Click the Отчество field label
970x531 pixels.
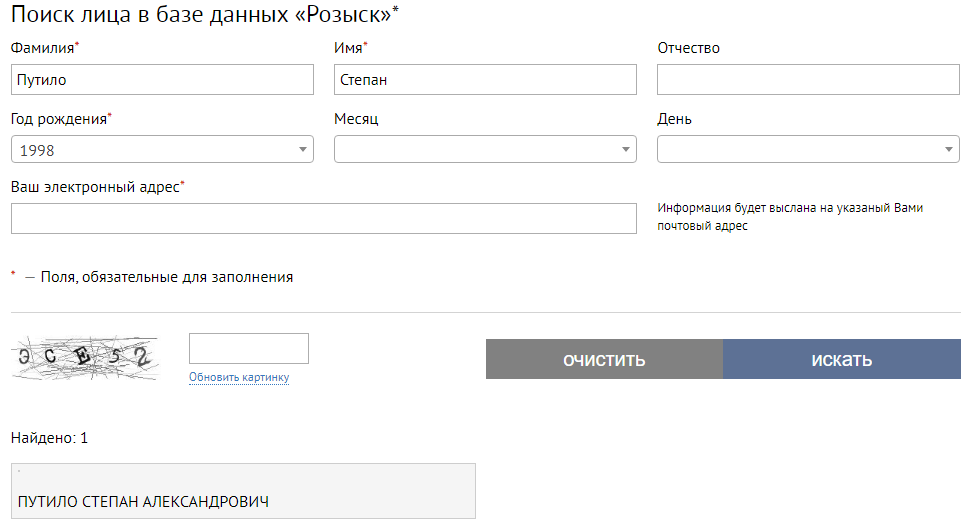(x=688, y=48)
